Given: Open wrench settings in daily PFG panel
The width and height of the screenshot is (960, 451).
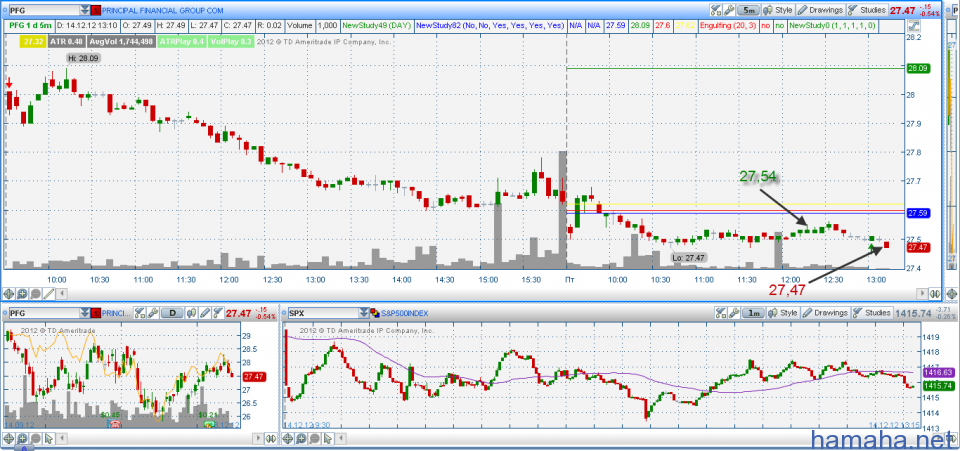Looking at the screenshot, I should [x=153, y=313].
